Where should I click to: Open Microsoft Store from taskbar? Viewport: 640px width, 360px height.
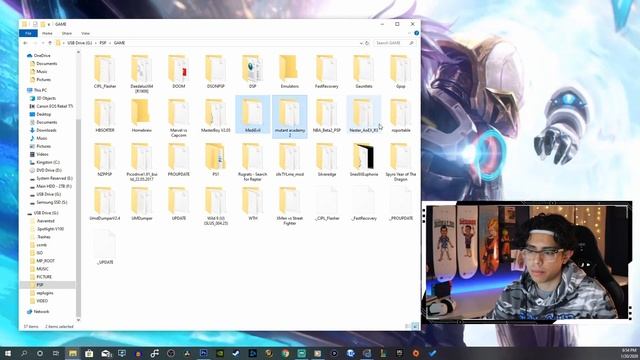pyautogui.click(x=89, y=353)
